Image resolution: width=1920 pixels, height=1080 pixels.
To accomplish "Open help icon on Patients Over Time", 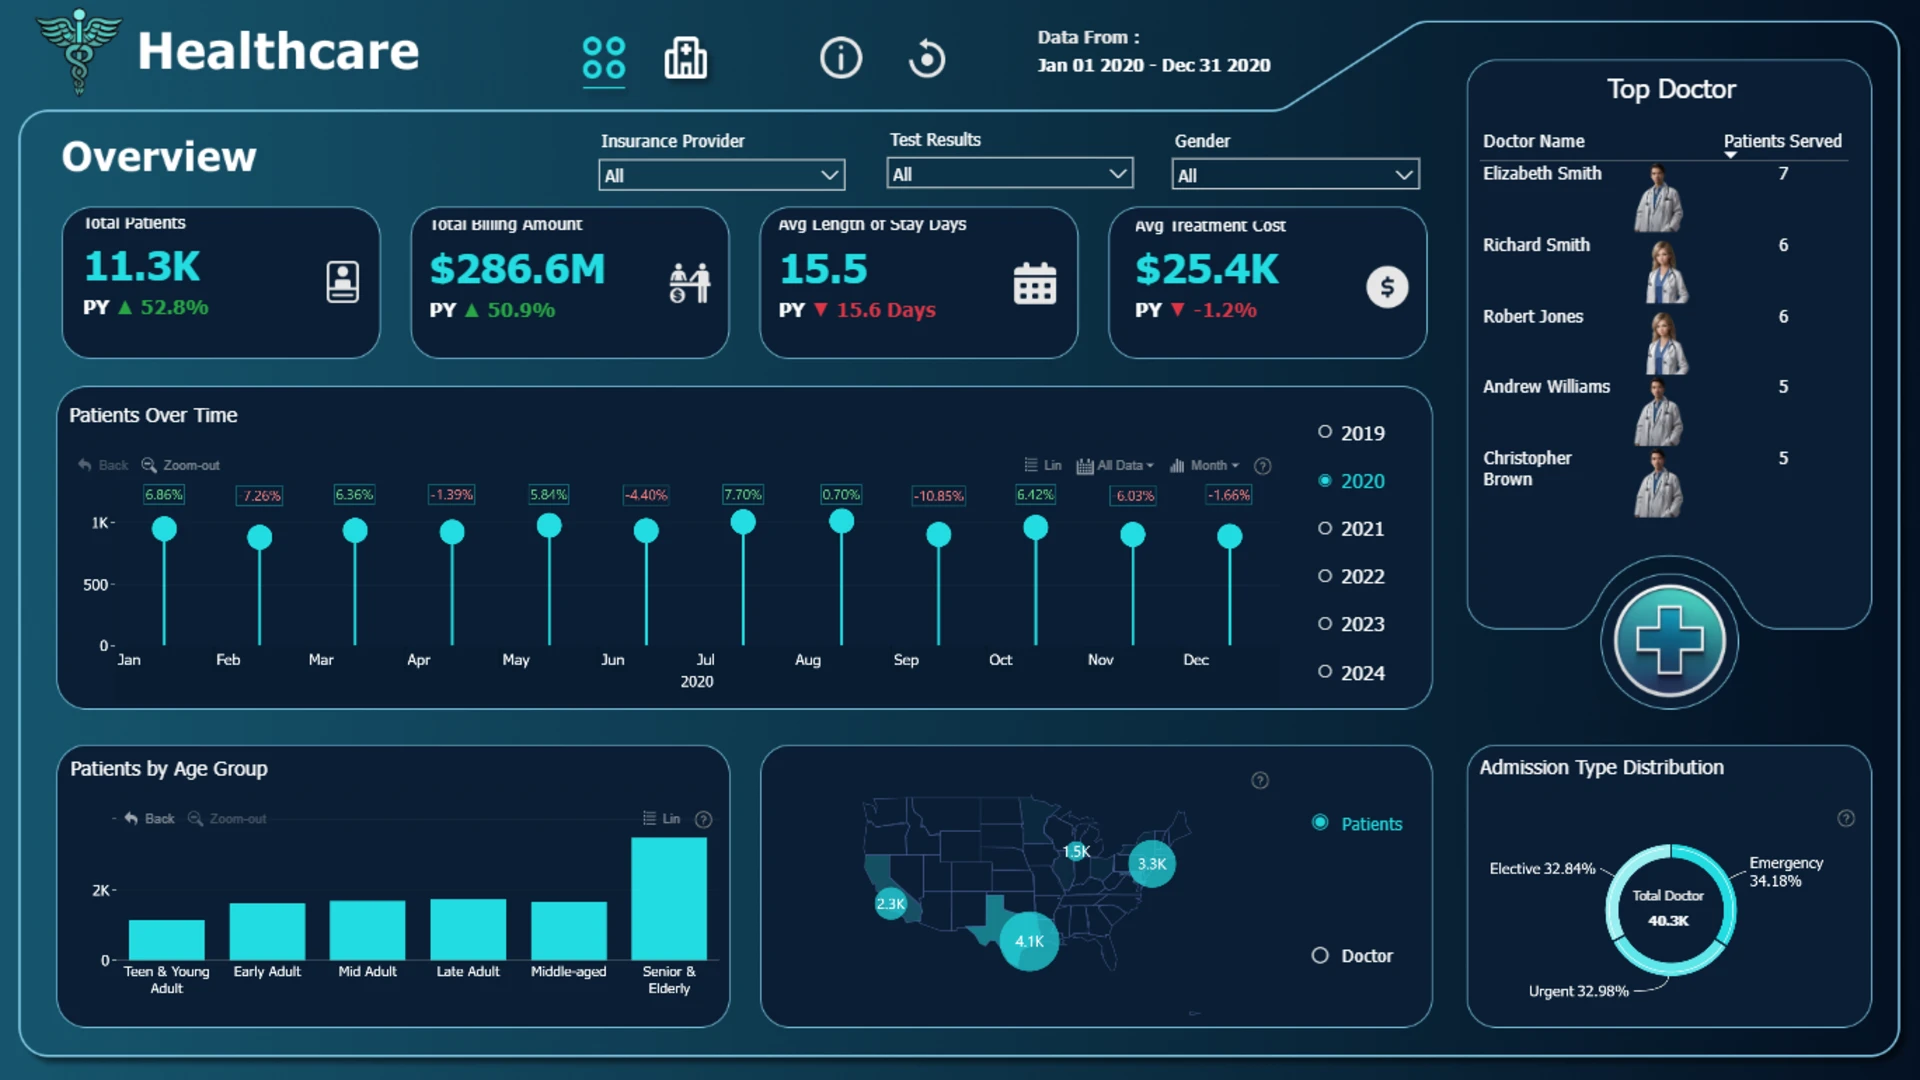I will click(1263, 466).
